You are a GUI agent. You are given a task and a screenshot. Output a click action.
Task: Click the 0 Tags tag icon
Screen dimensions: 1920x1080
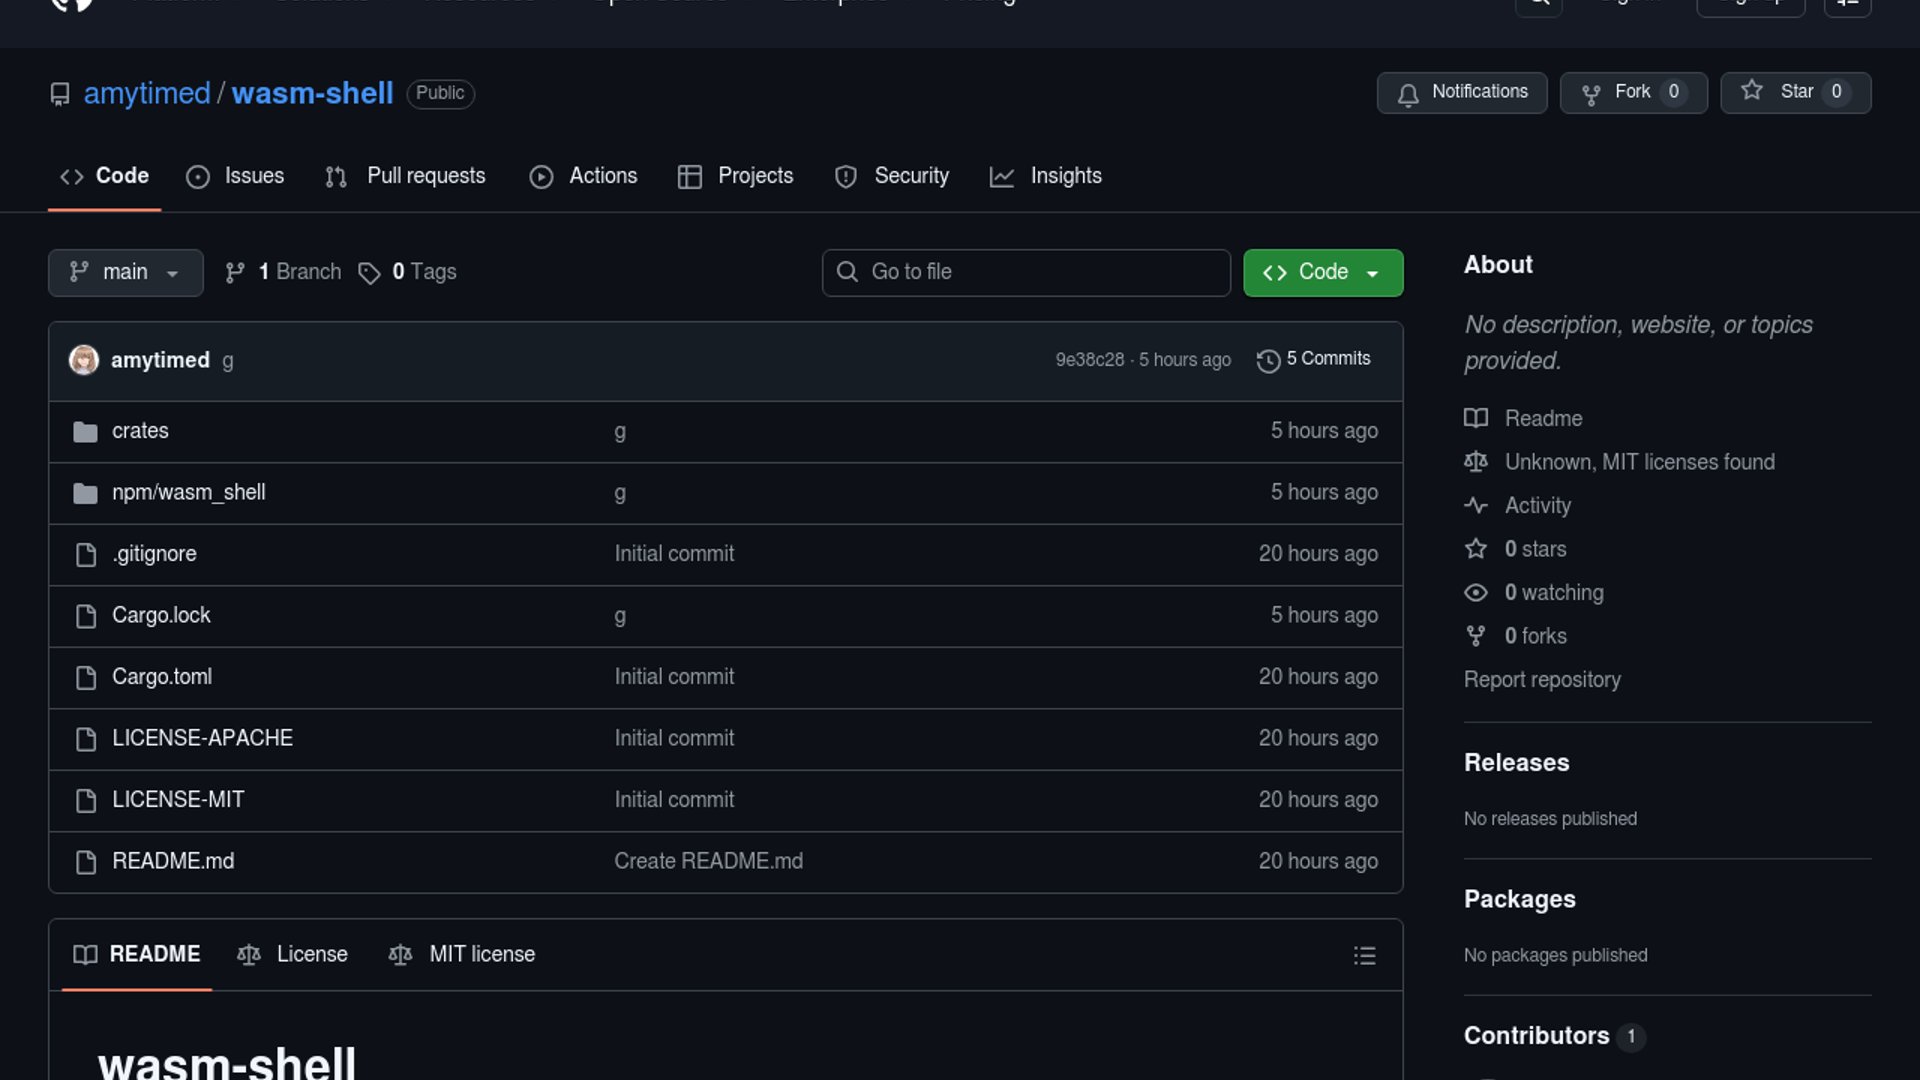point(369,273)
